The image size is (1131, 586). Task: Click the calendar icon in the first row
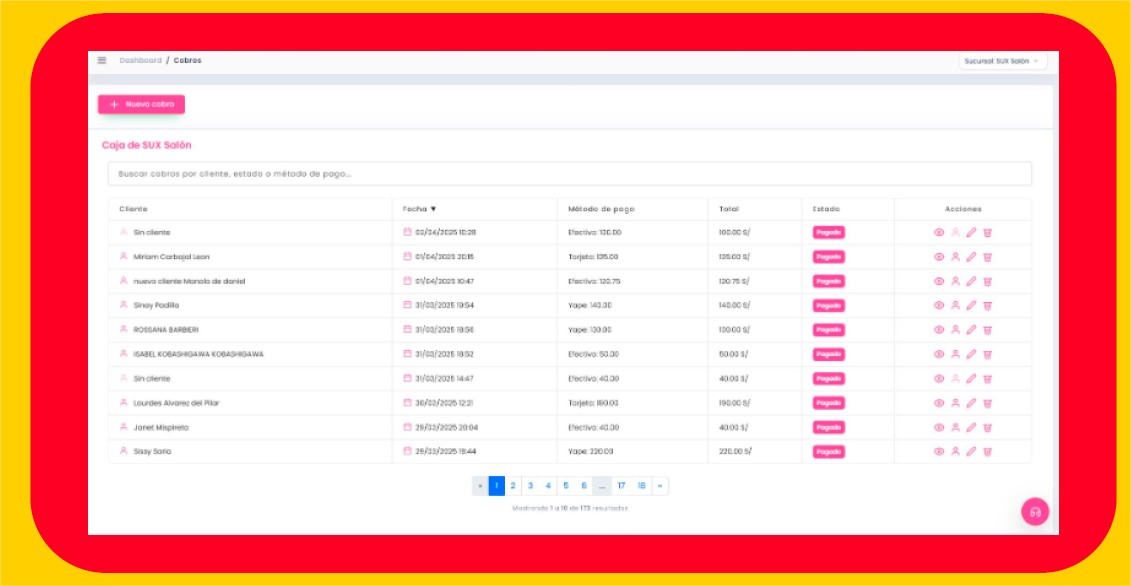pos(407,232)
